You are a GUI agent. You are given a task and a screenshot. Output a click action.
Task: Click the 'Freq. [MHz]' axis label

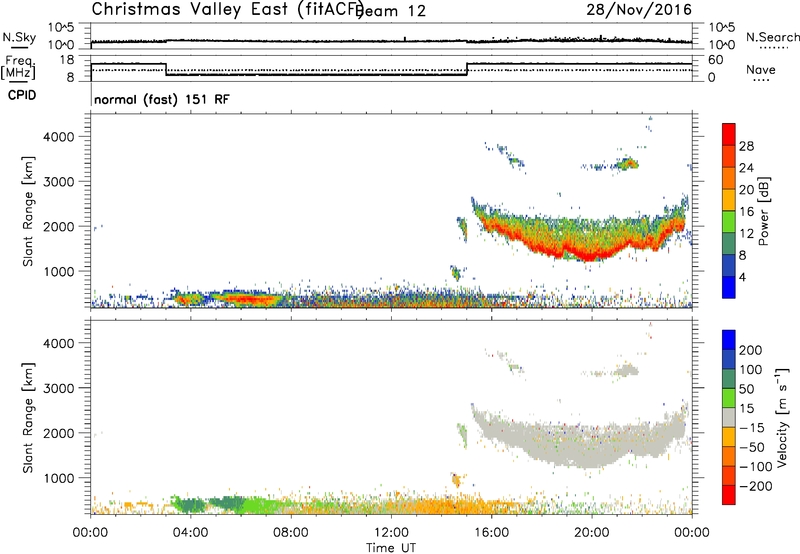(x=18, y=67)
